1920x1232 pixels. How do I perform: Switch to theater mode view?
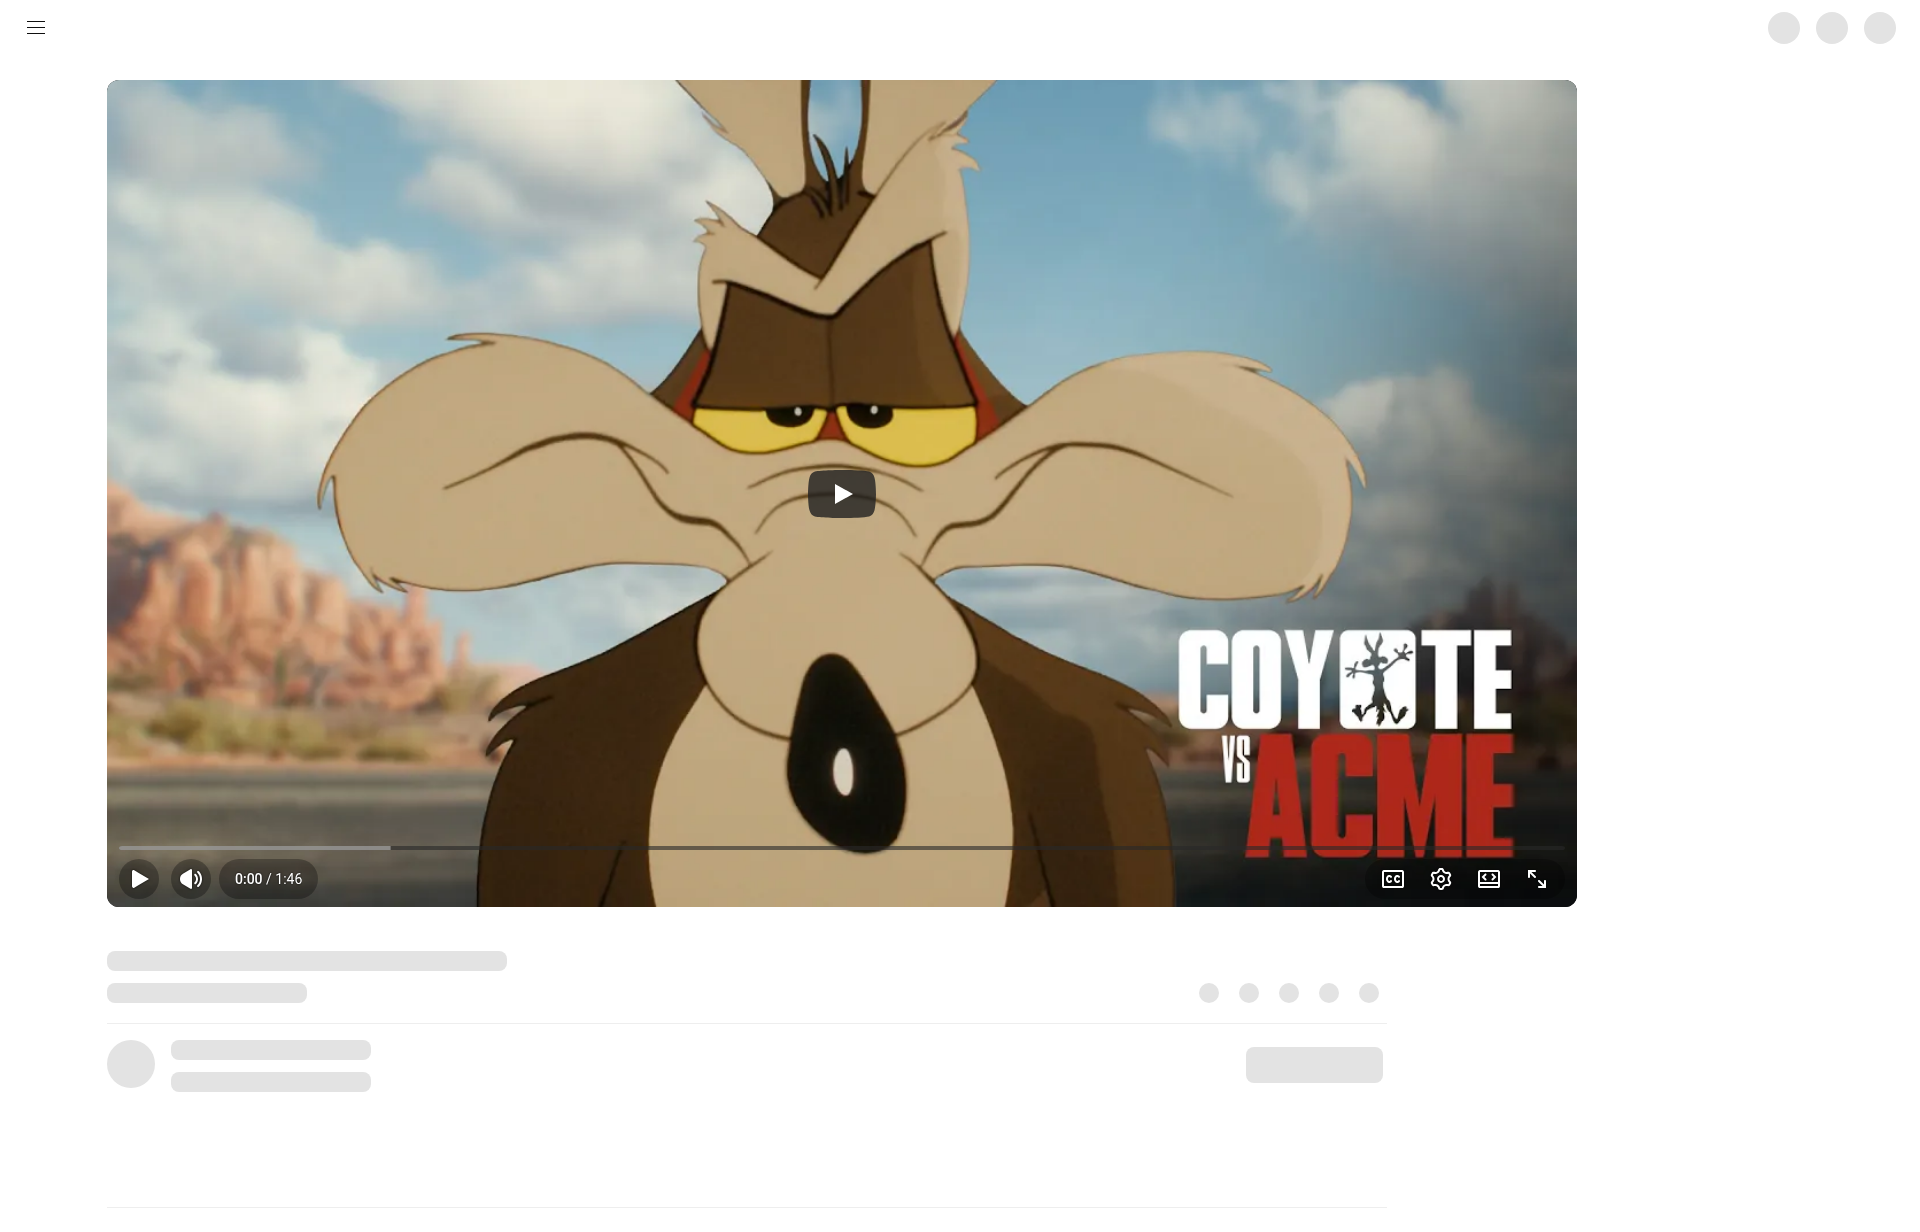pos(1489,879)
